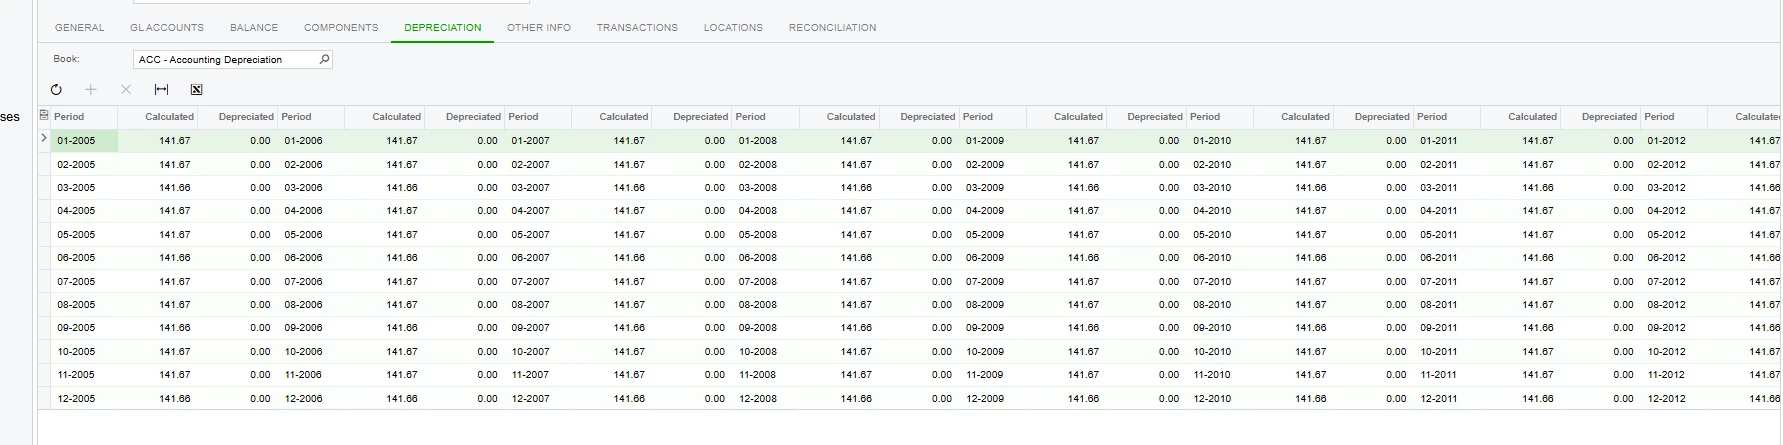This screenshot has width=1783, height=445.
Task: Select the Depreciation tab
Action: (443, 28)
